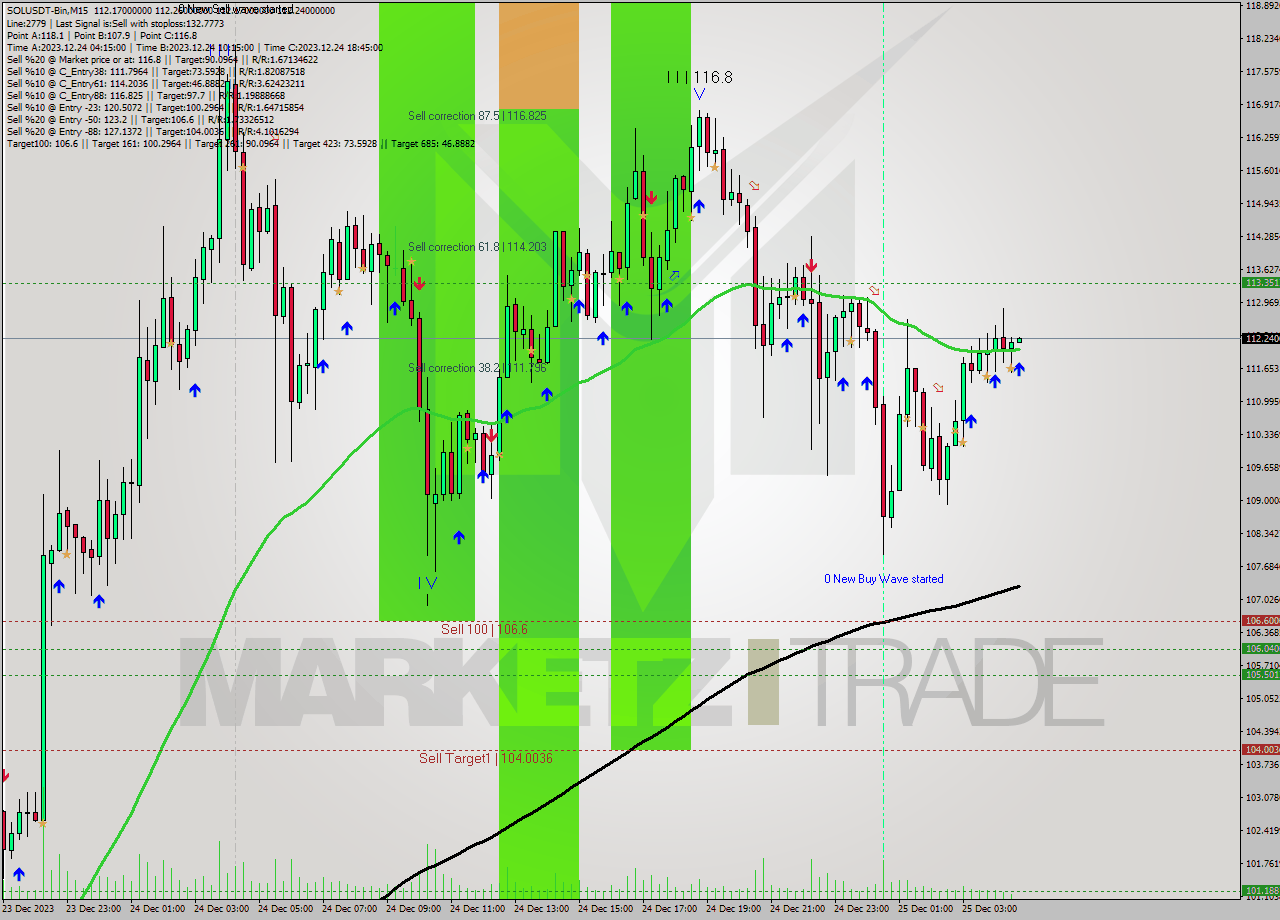Viewport: 1280px width, 920px height.
Task: Click the '24 Dec 01:00' time axis label
Action: (157, 909)
